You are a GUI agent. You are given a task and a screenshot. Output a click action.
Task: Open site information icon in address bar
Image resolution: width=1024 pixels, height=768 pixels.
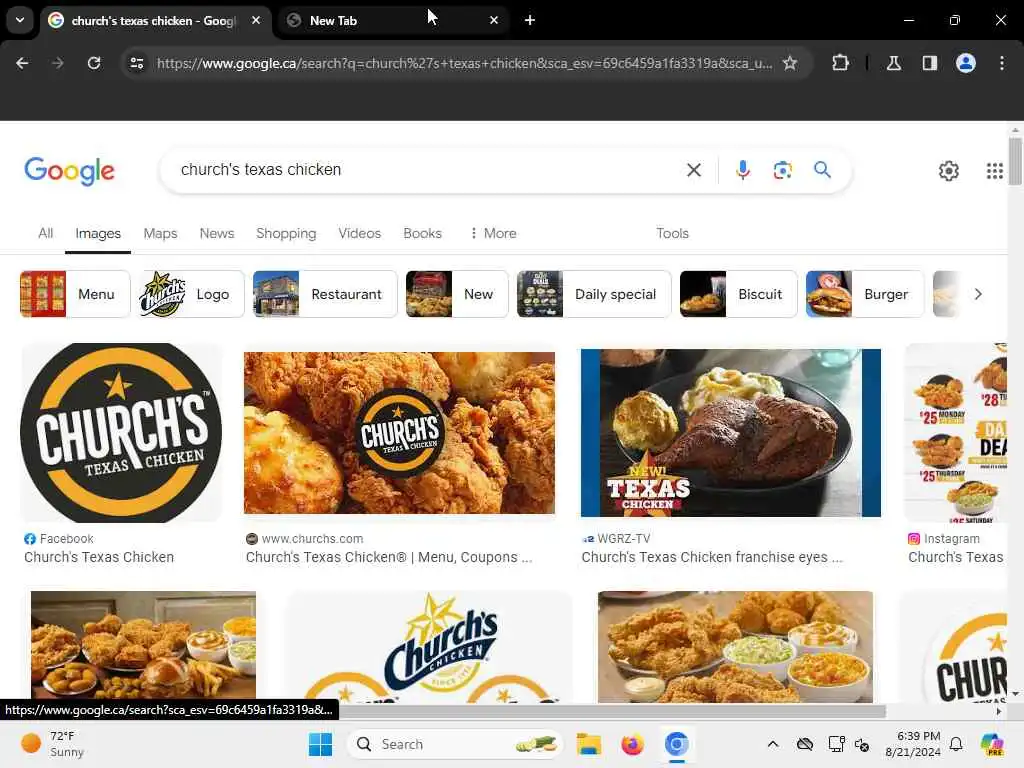137,63
